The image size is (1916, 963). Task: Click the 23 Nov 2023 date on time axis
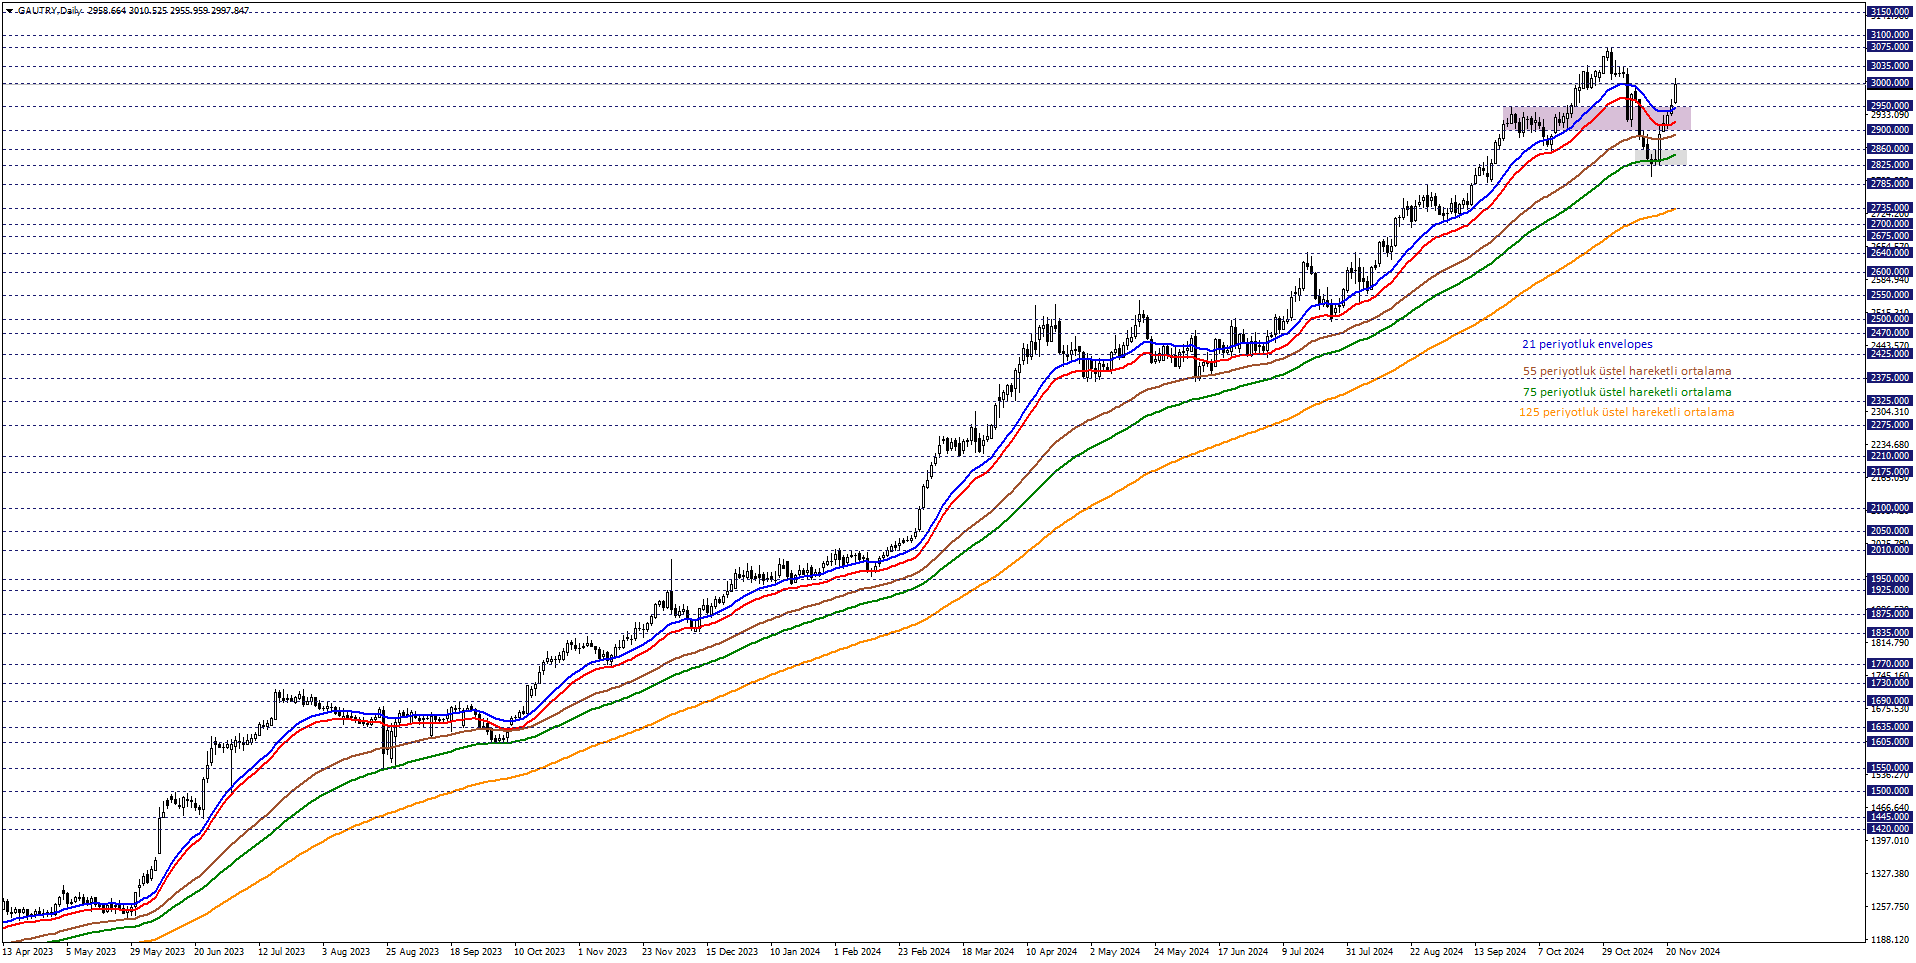[x=668, y=952]
